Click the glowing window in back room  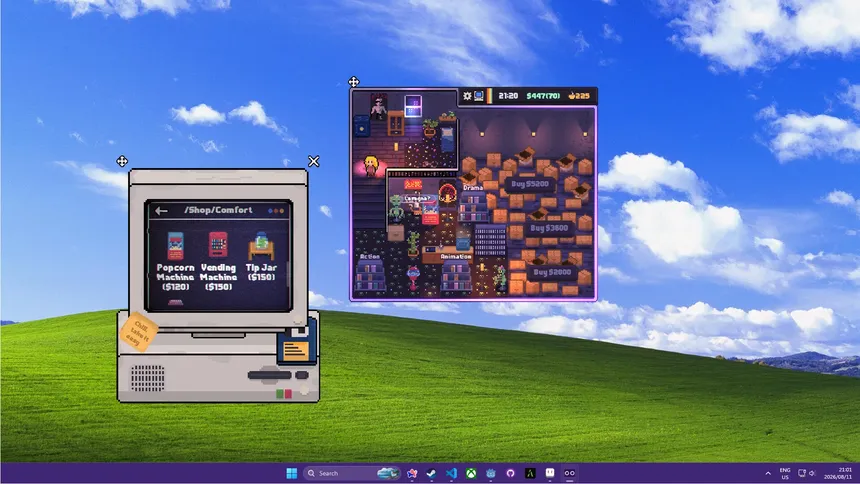pos(413,105)
